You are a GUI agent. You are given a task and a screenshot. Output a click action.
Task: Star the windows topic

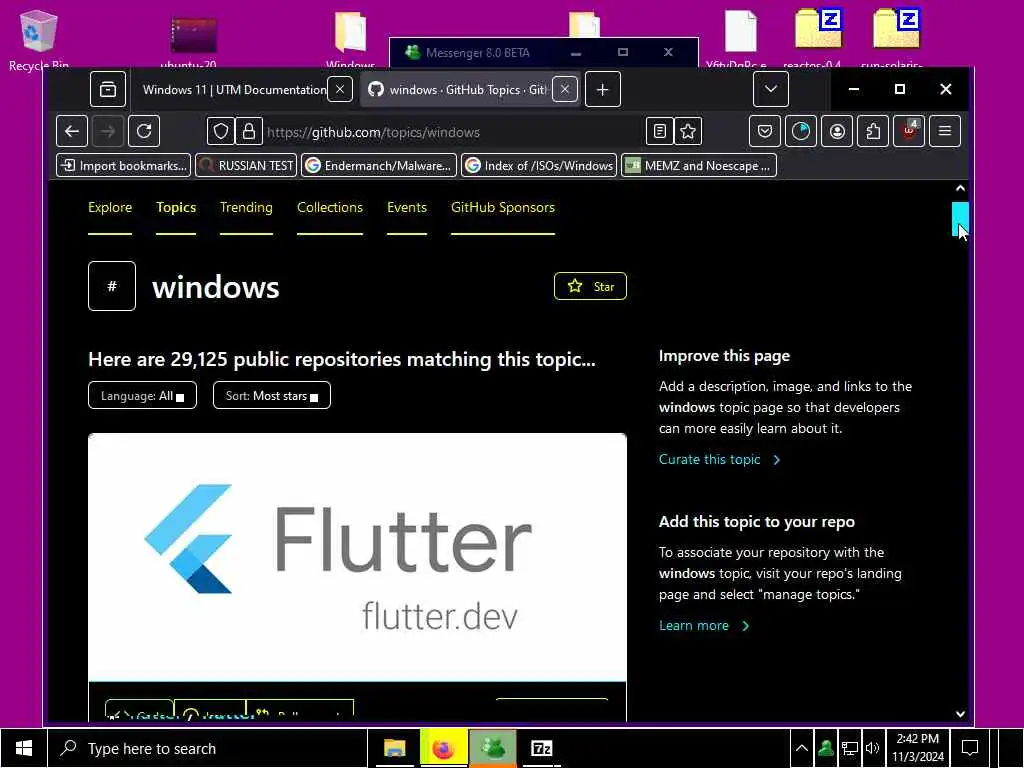click(x=590, y=286)
